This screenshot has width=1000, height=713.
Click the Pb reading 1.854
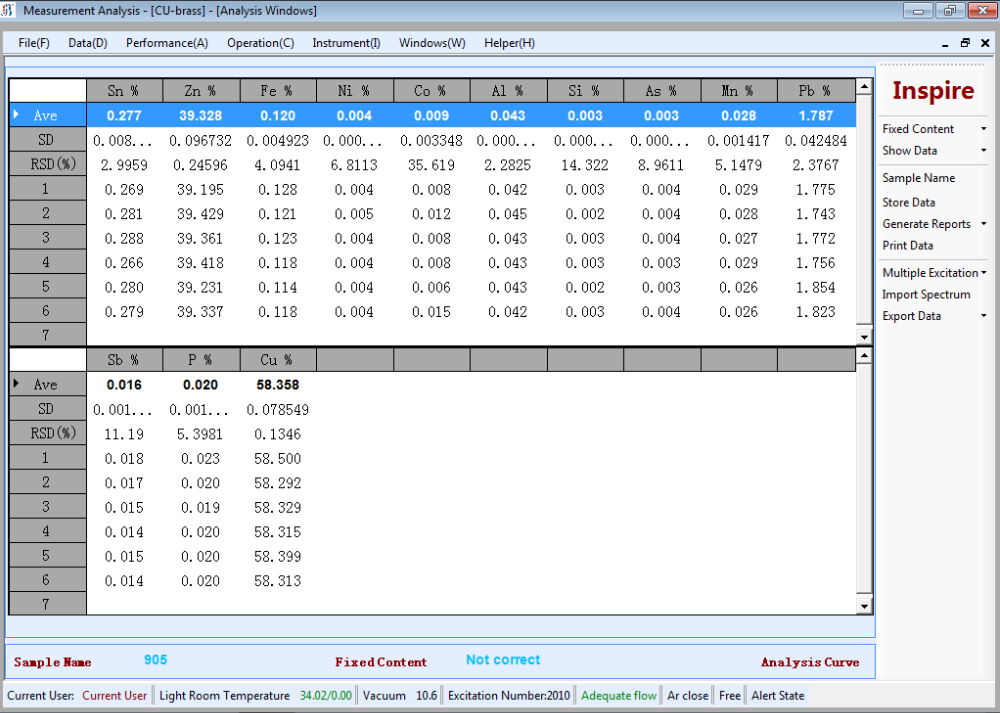pos(816,288)
